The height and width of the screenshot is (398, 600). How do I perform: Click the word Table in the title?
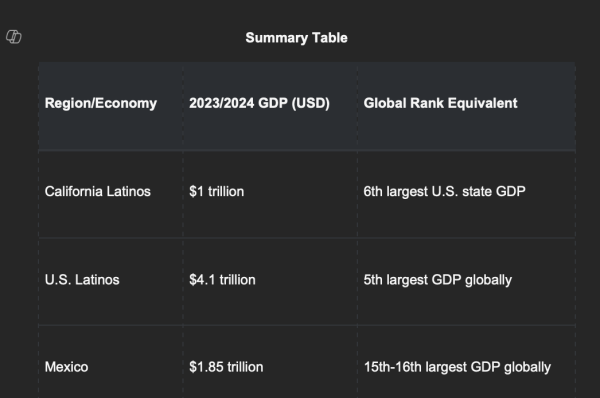pyautogui.click(x=329, y=38)
